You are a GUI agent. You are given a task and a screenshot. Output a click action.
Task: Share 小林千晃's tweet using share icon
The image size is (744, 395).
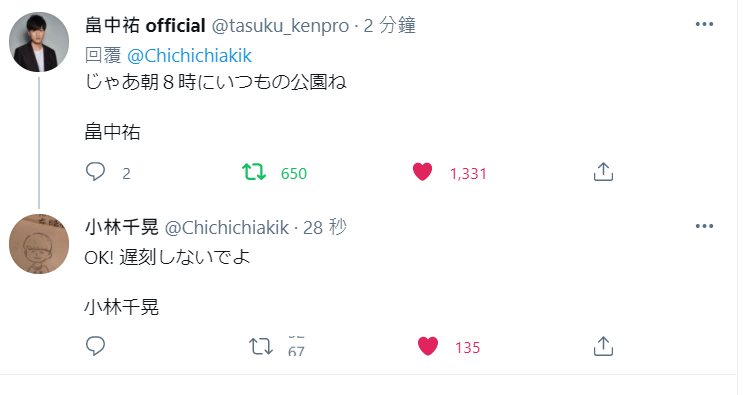coord(603,346)
